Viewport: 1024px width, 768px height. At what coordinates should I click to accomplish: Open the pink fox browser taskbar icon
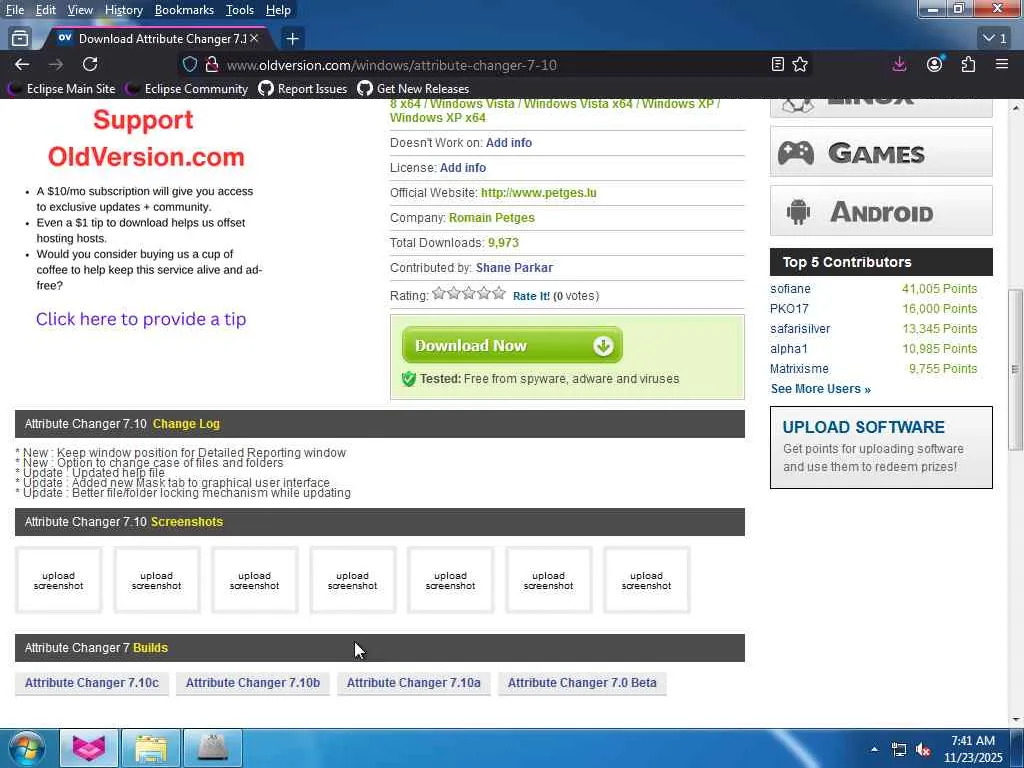click(89, 748)
